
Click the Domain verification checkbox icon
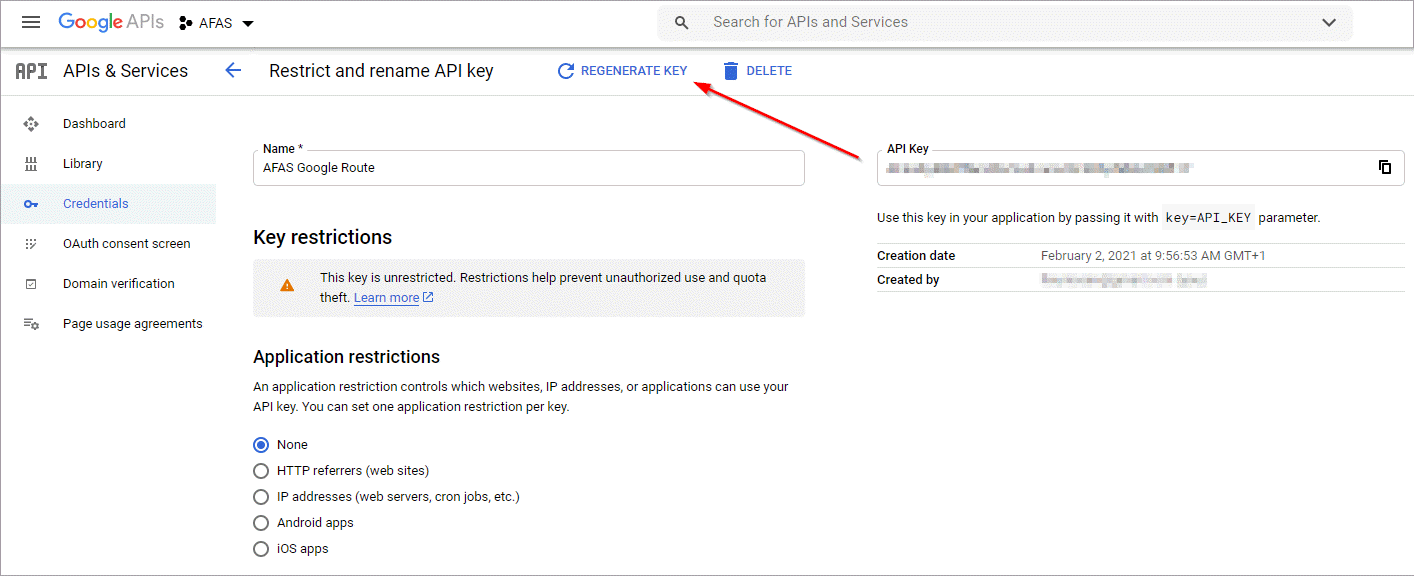(31, 284)
